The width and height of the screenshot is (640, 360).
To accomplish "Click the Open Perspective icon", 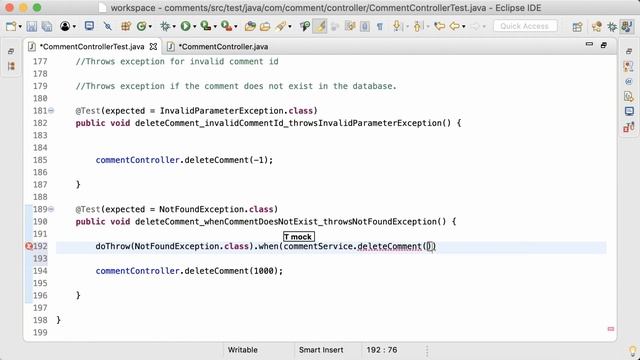I will [577, 27].
